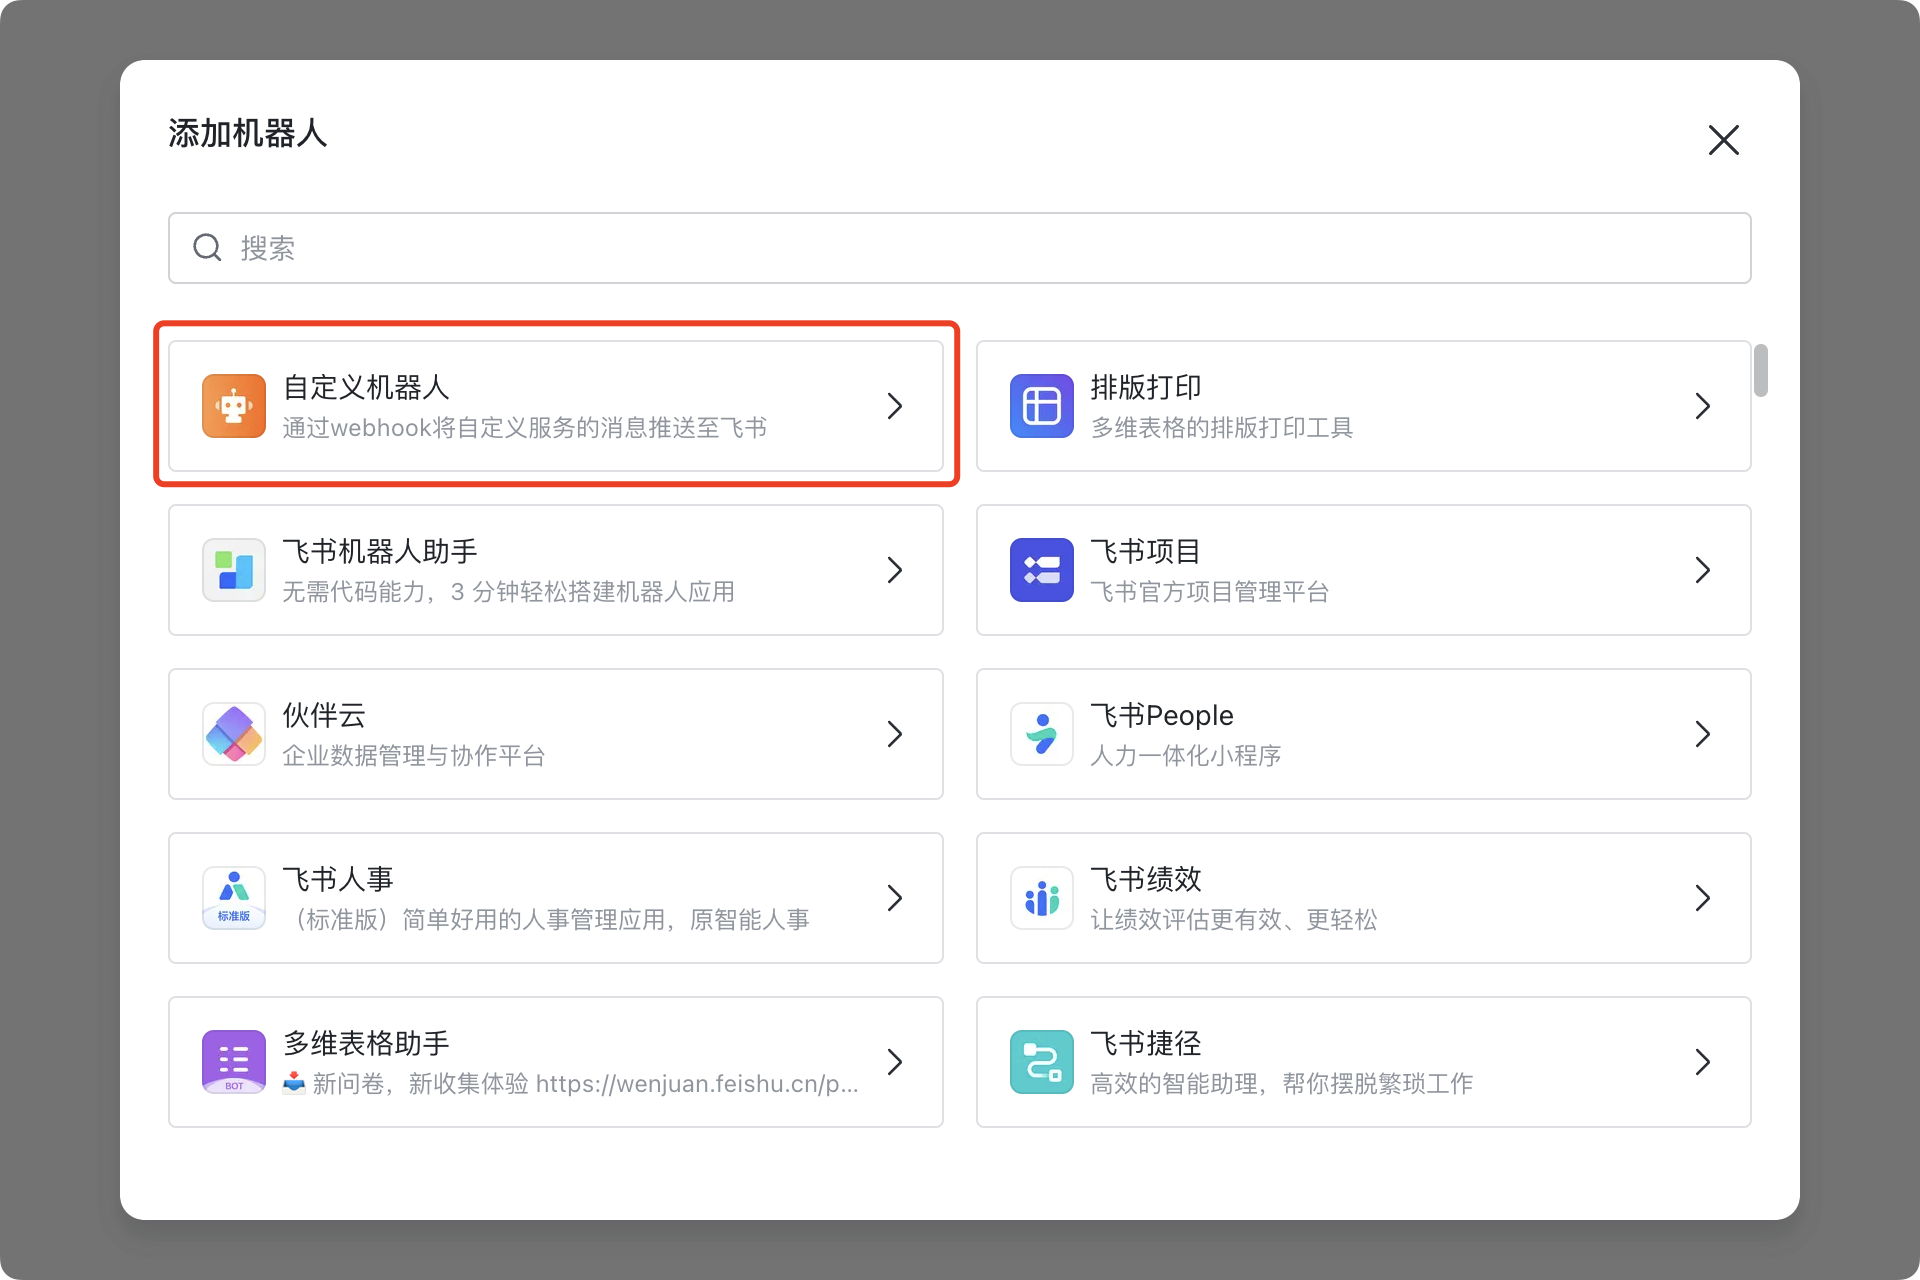Viewport: 1920px width, 1280px height.
Task: Click description 通过webhook将自定义服务的消息推送至飞书
Action: pos(525,428)
